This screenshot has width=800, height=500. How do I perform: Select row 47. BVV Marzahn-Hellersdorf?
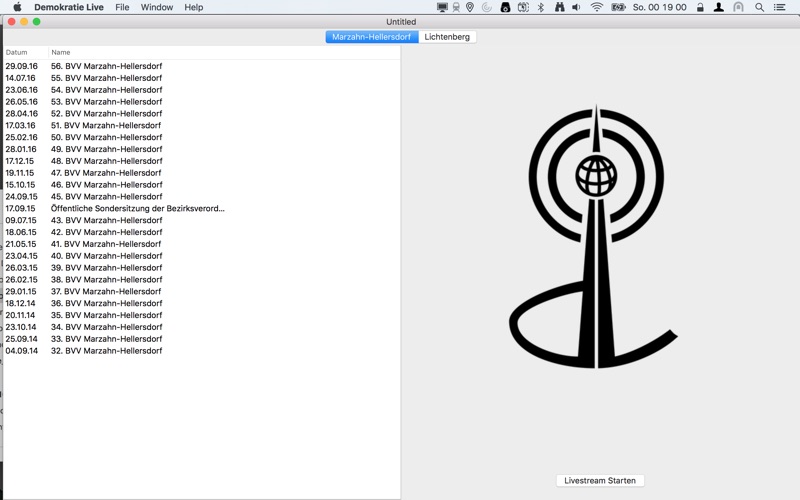point(202,172)
